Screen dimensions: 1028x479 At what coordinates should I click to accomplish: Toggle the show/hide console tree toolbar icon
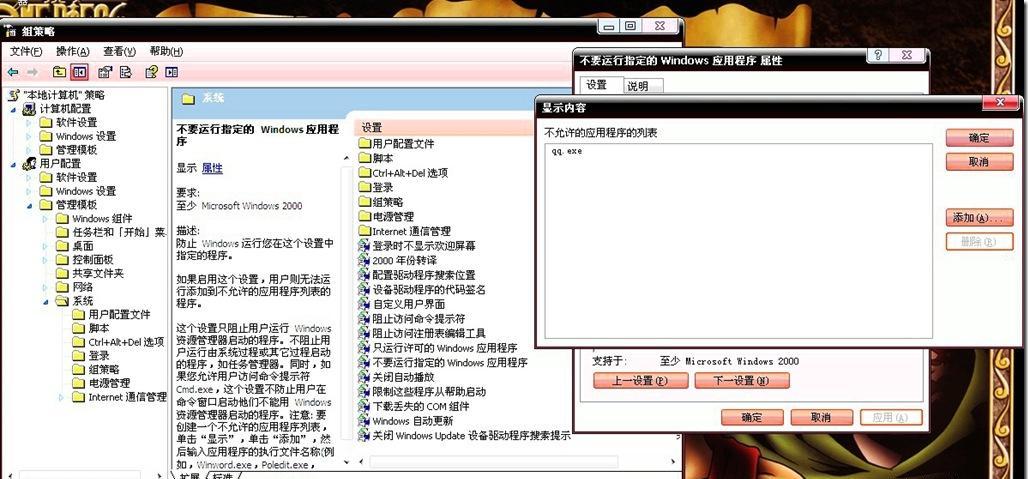79,72
